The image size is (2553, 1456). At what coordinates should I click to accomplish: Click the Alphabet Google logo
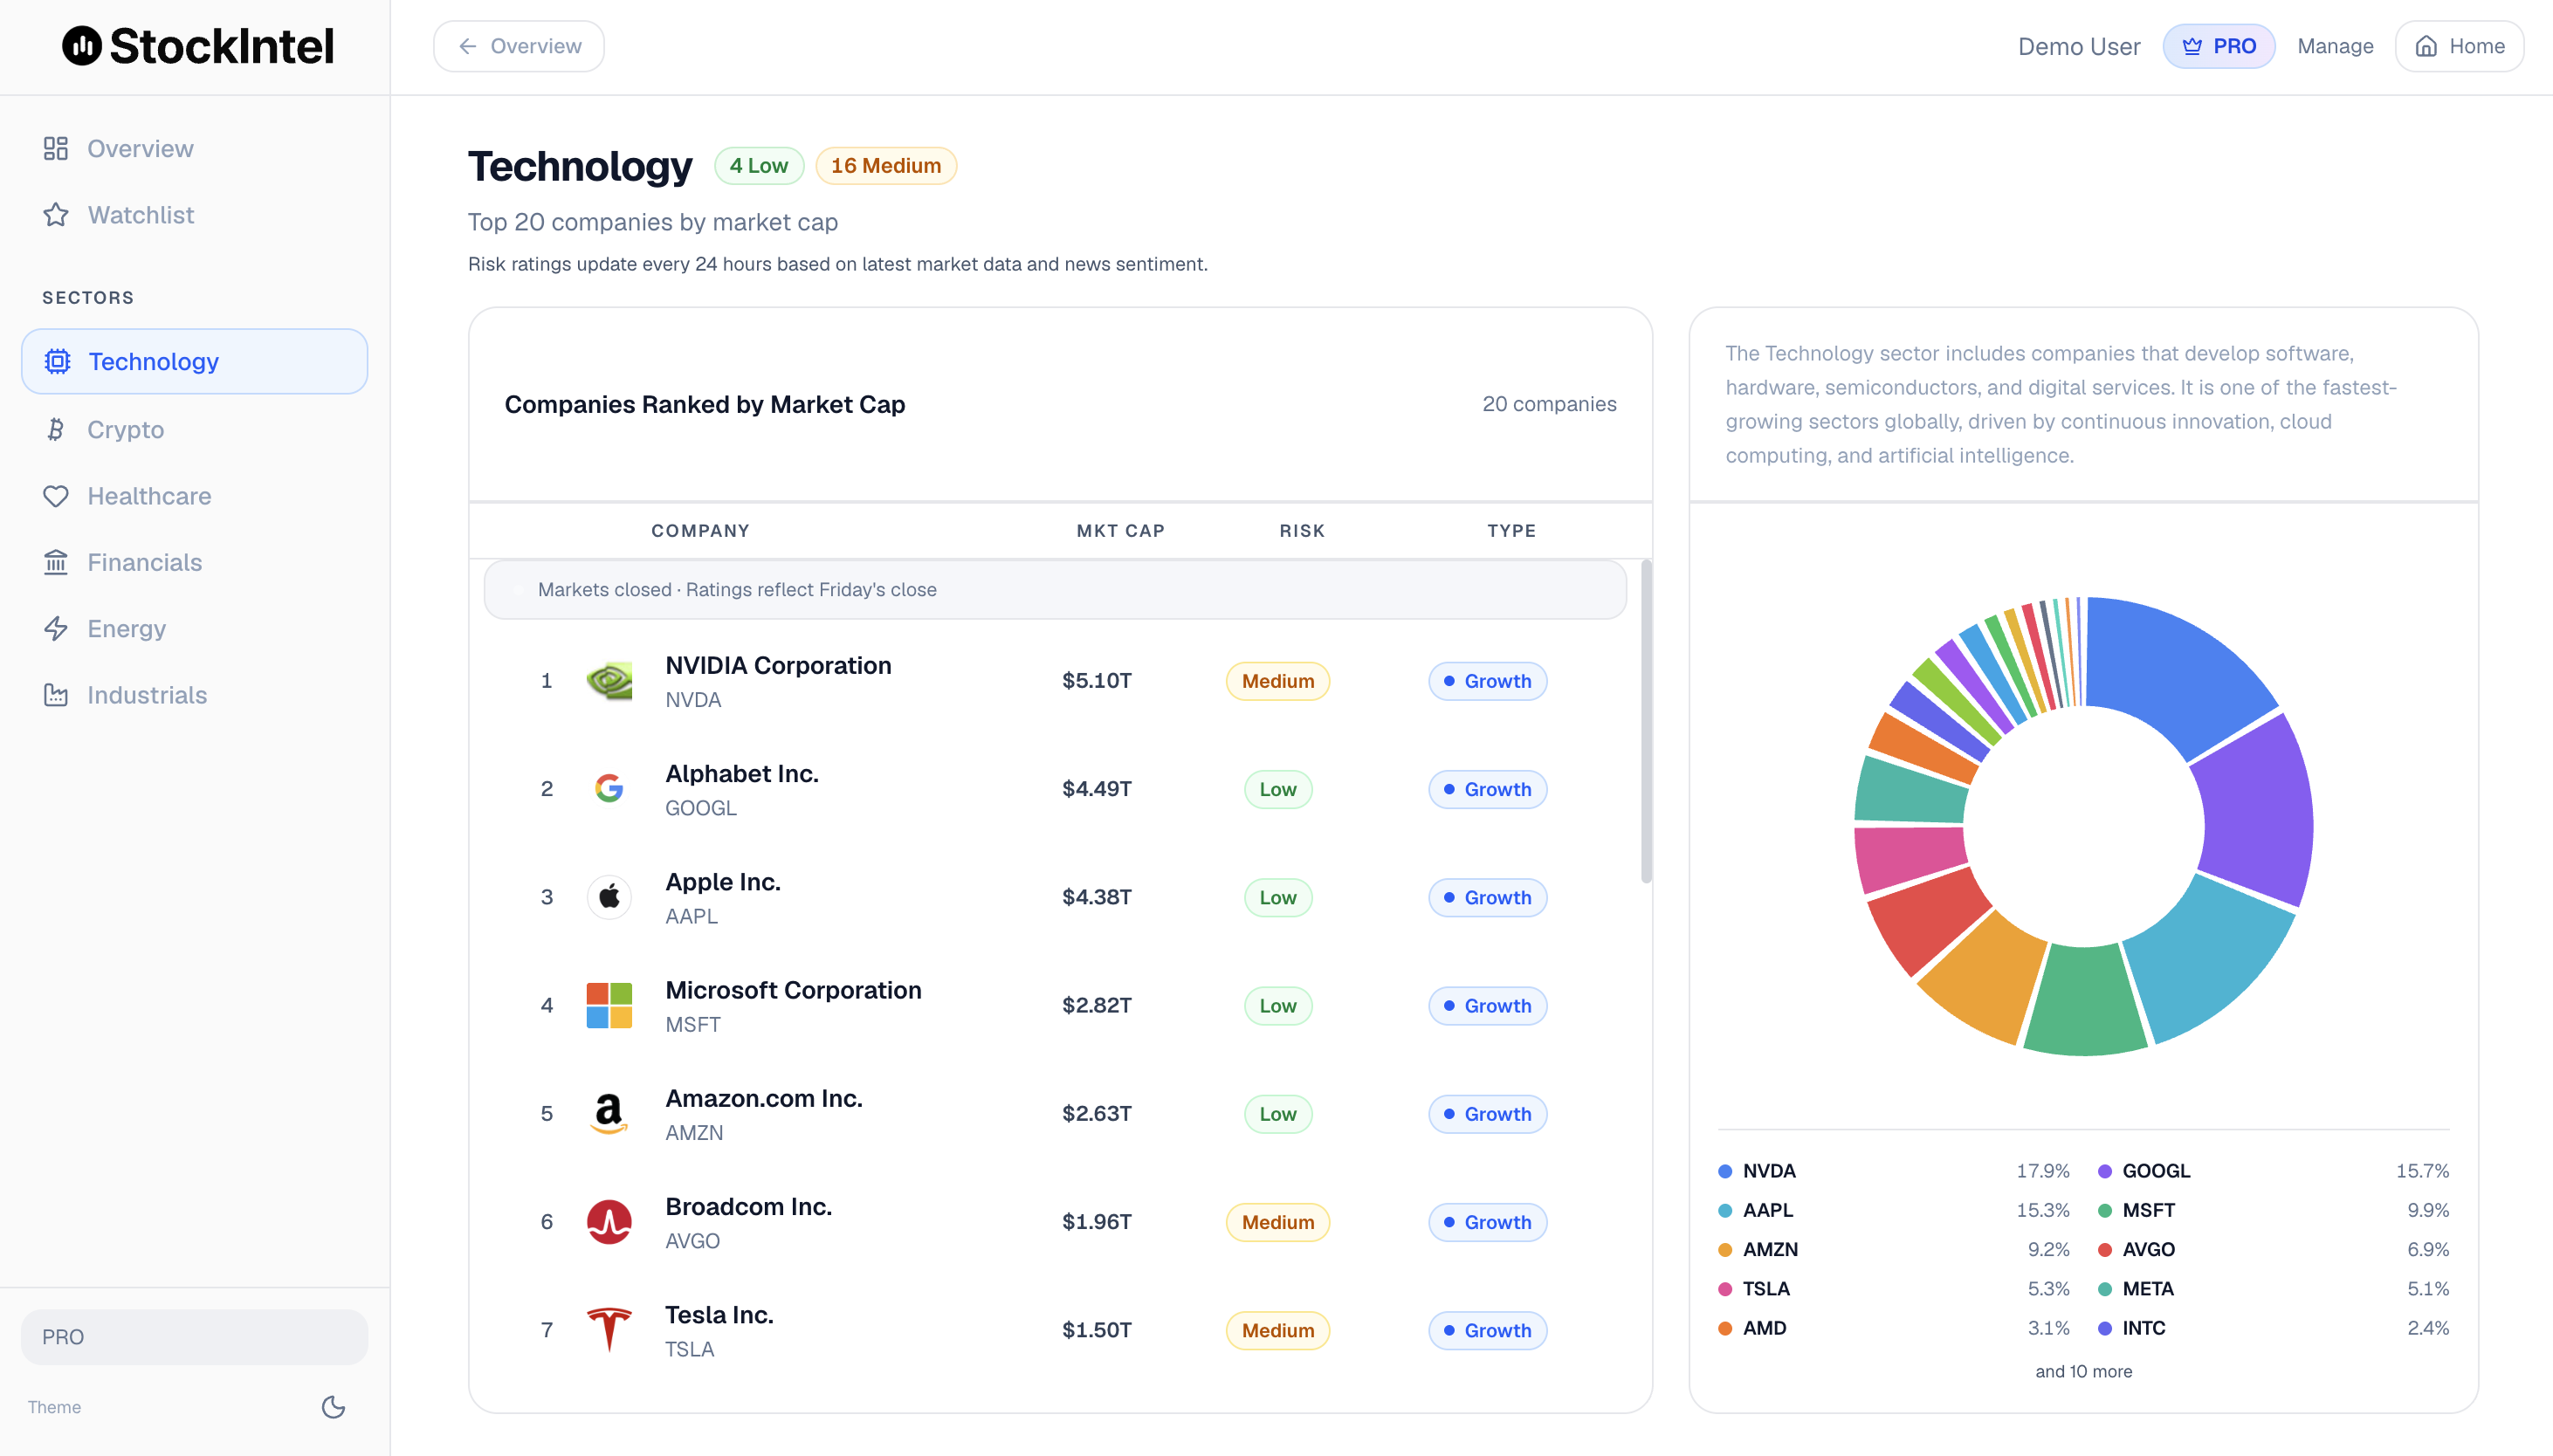click(x=609, y=789)
